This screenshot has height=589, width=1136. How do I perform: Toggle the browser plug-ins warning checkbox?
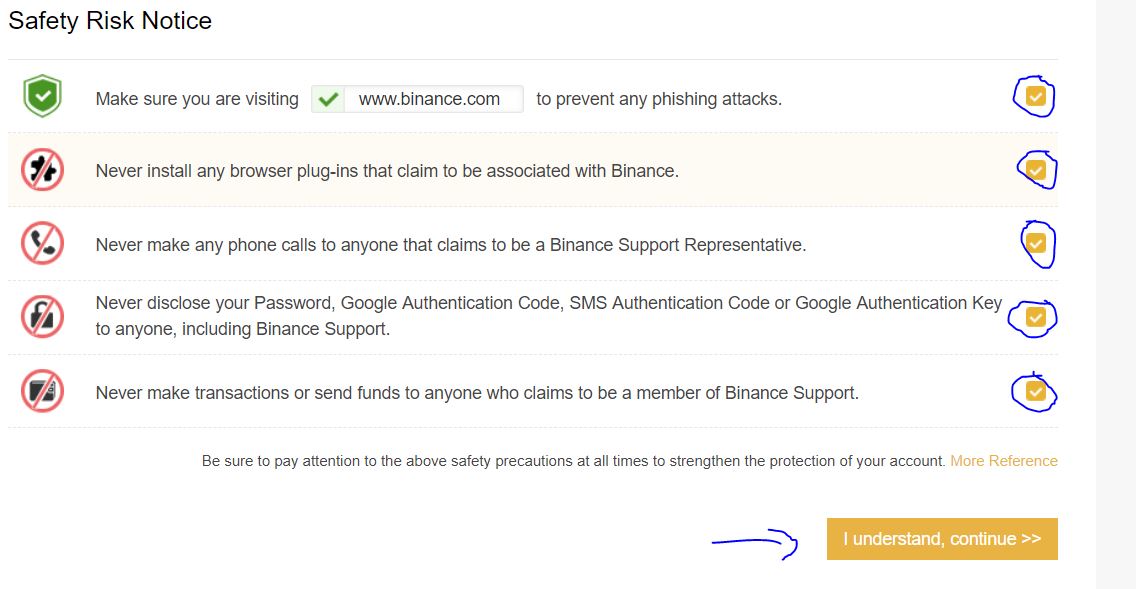pos(1036,170)
